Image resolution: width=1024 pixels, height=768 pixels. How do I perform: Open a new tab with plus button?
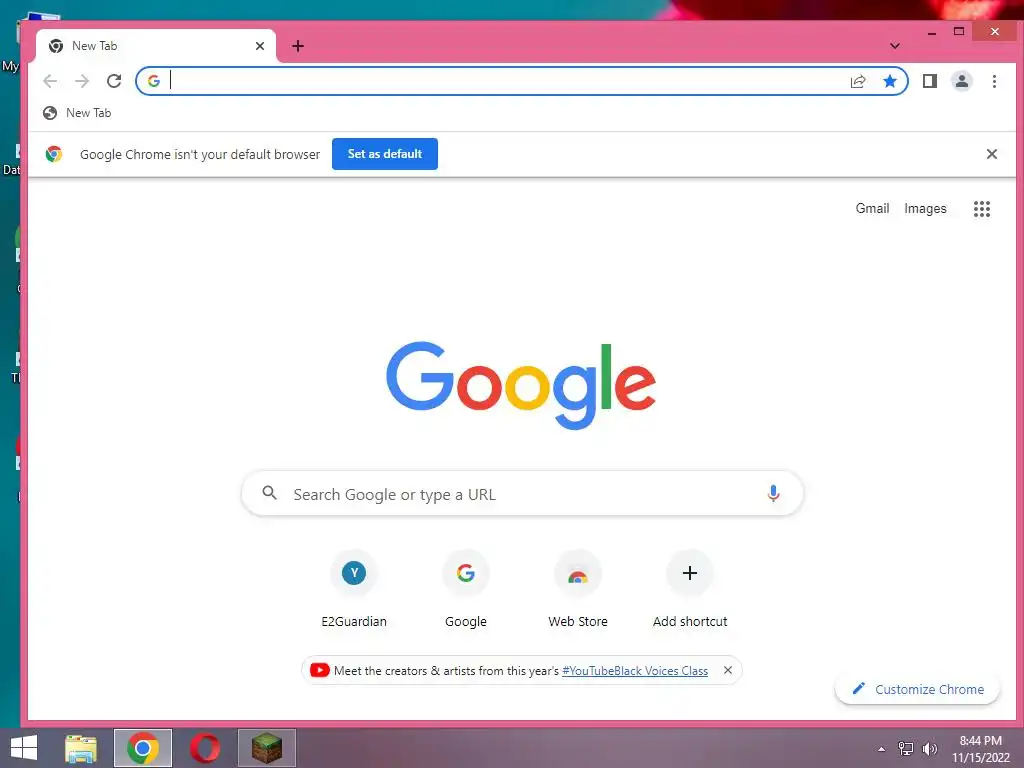pos(298,46)
